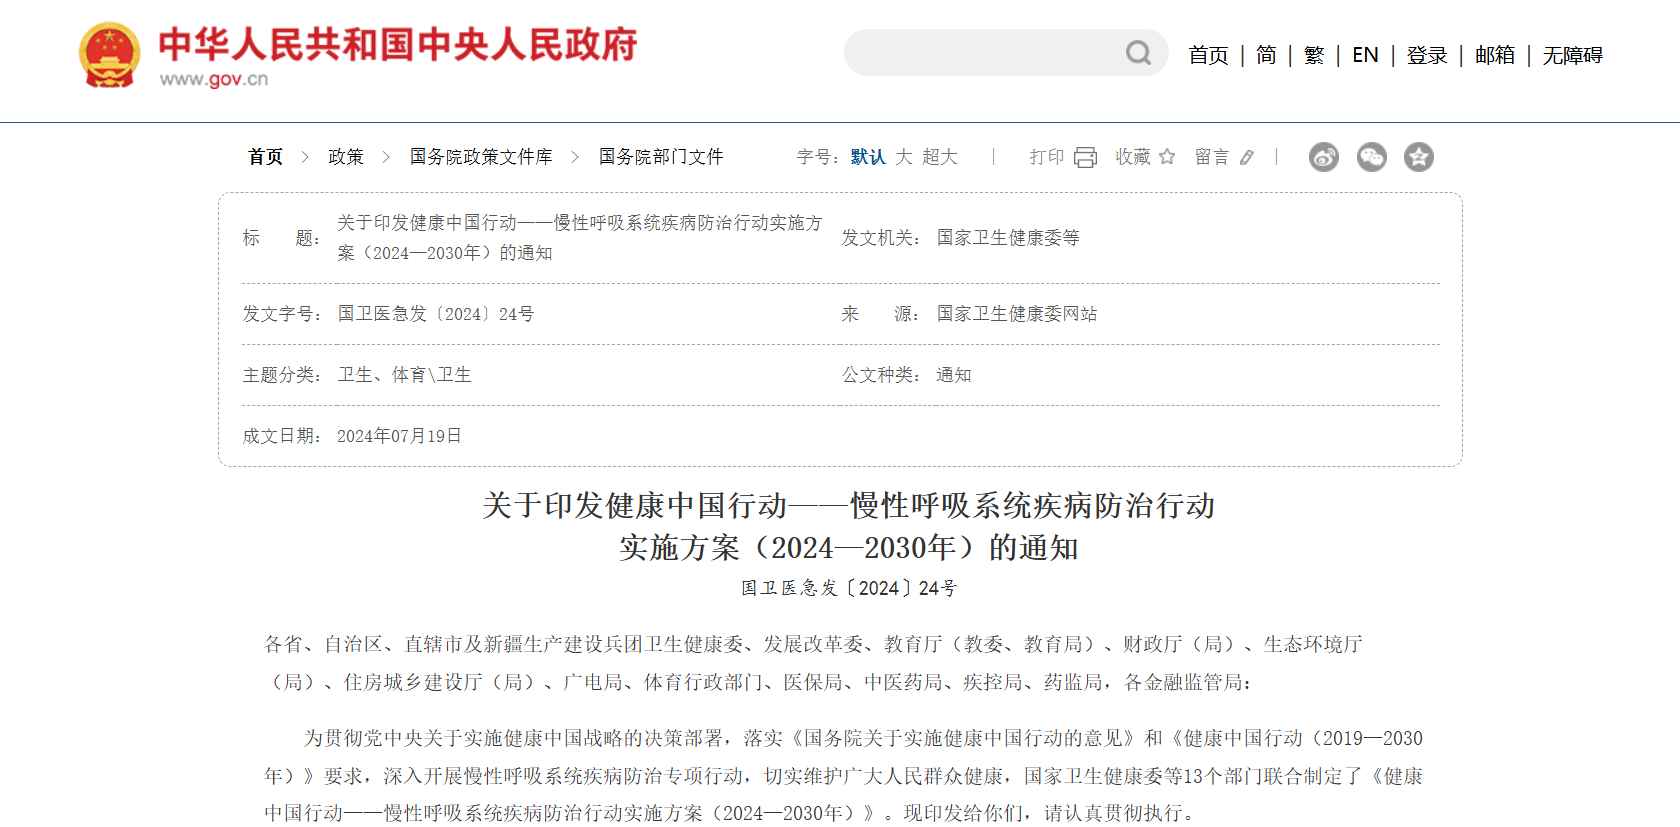Click document number 国卫医急发〔2024〕24号 in table
The width and height of the screenshot is (1680, 827).
pos(436,314)
